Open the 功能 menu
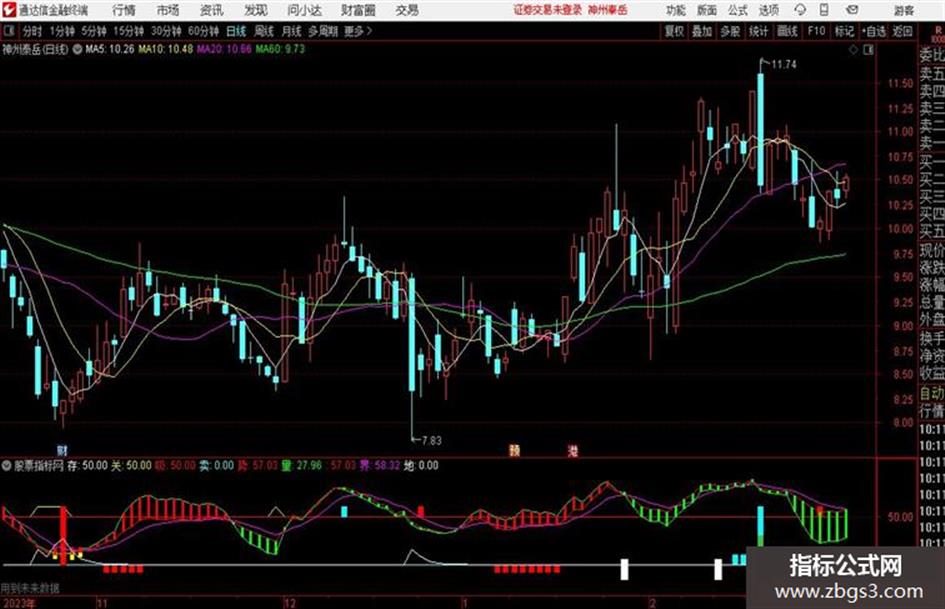Screen dimensions: 945x609 pos(676,10)
